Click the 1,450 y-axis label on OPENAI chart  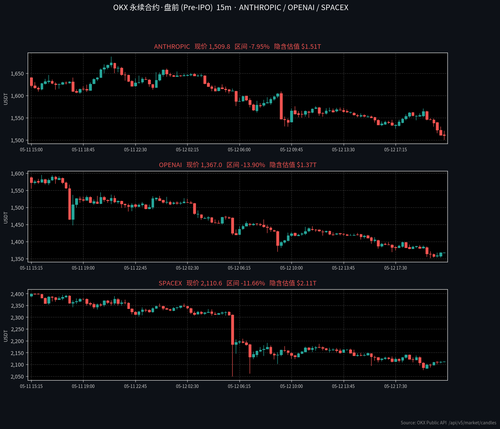tap(17, 225)
